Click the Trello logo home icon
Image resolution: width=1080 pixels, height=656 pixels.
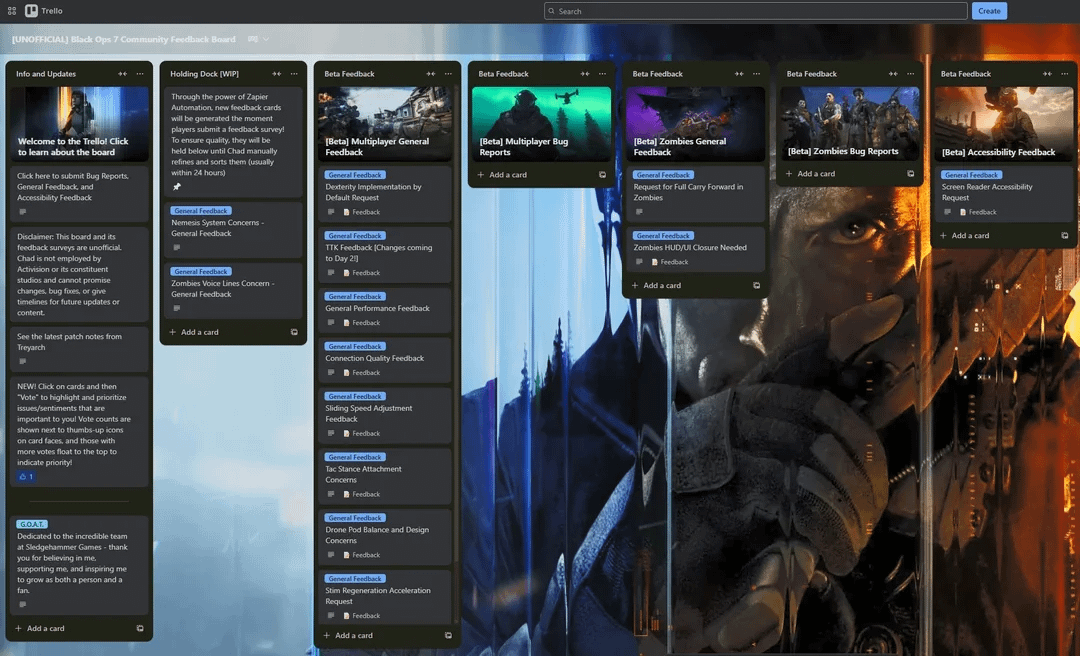(31, 10)
